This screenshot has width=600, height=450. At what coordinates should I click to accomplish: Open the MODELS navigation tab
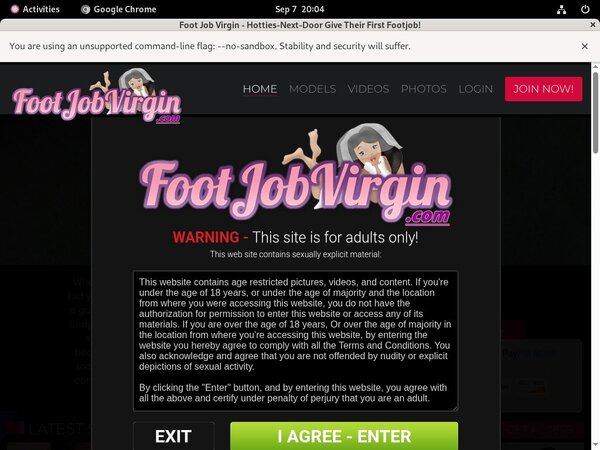(312, 89)
